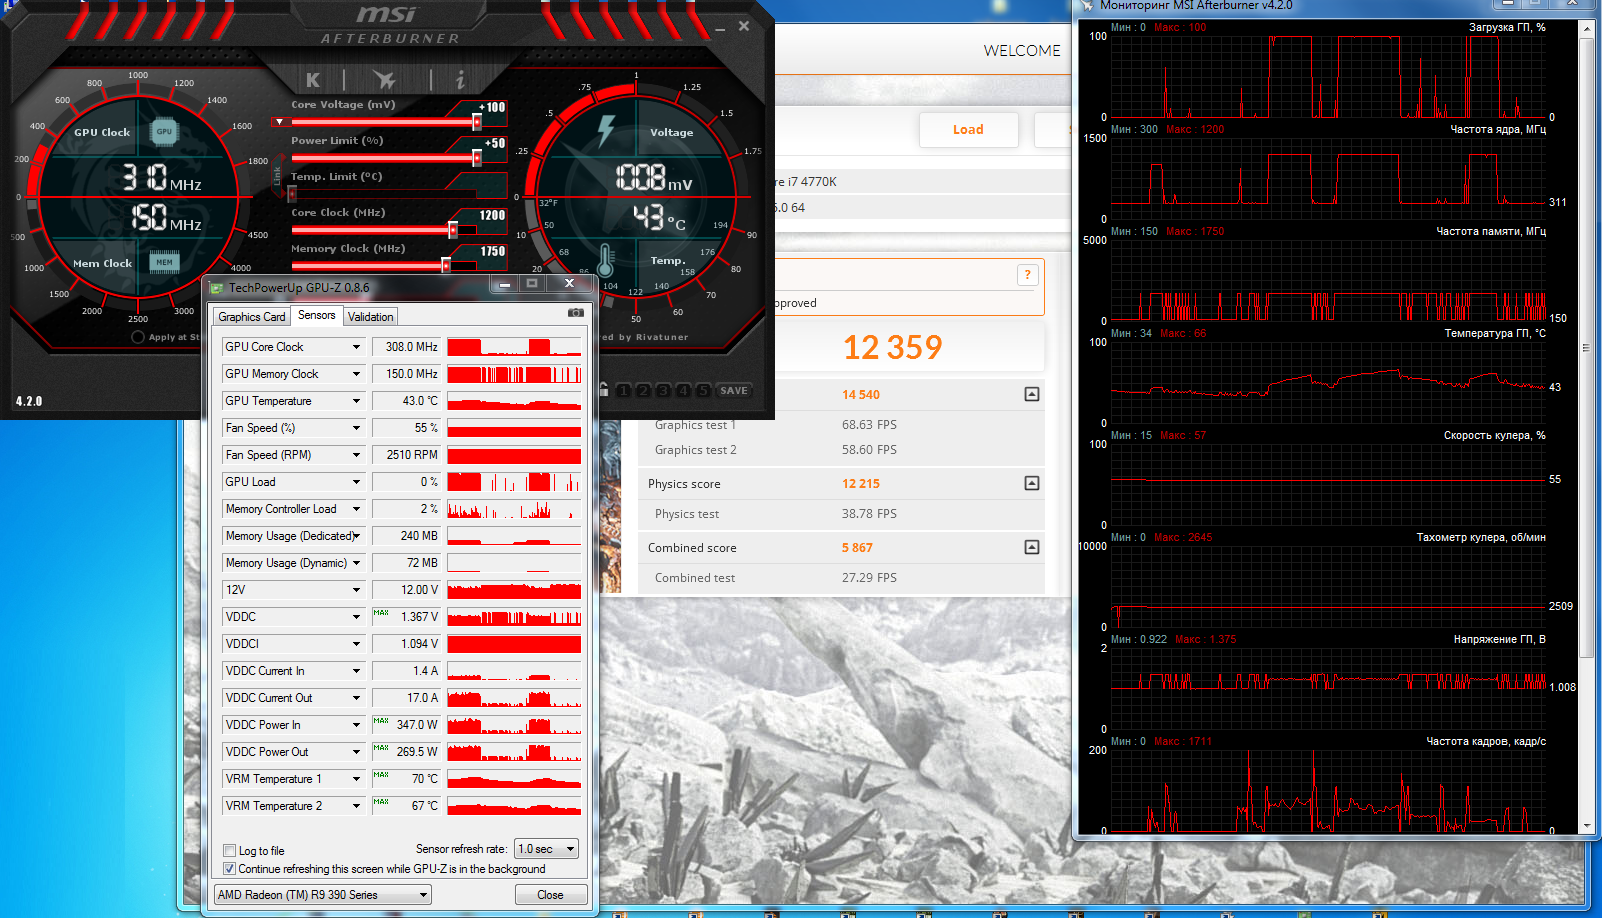This screenshot has height=918, width=1602.
Task: Click the Kombustor K icon in Afterburner
Action: click(313, 80)
